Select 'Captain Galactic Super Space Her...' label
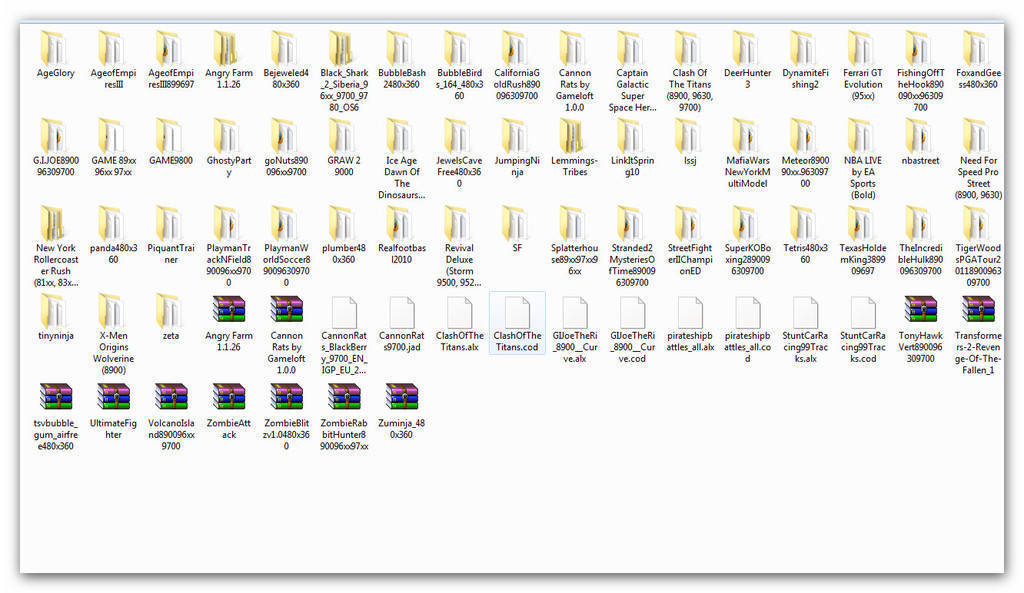This screenshot has height=593, width=1024. [632, 90]
